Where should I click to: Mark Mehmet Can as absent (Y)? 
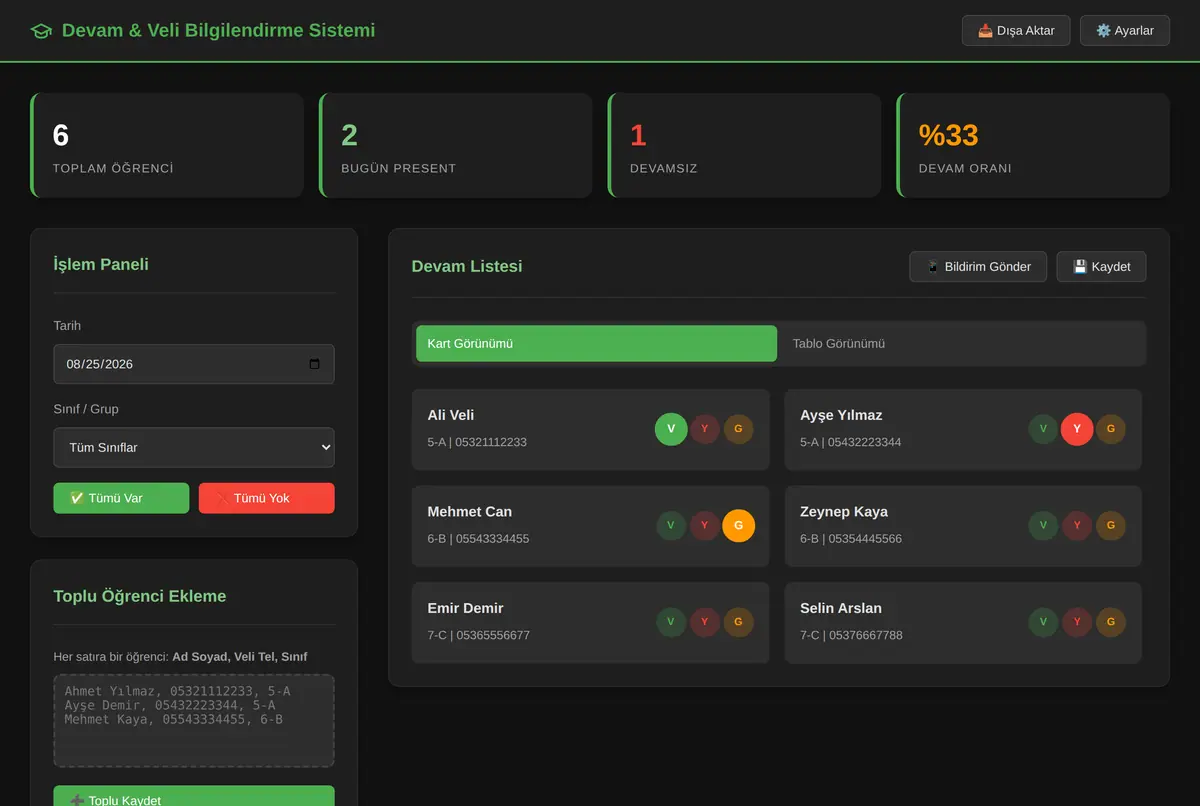pos(705,526)
